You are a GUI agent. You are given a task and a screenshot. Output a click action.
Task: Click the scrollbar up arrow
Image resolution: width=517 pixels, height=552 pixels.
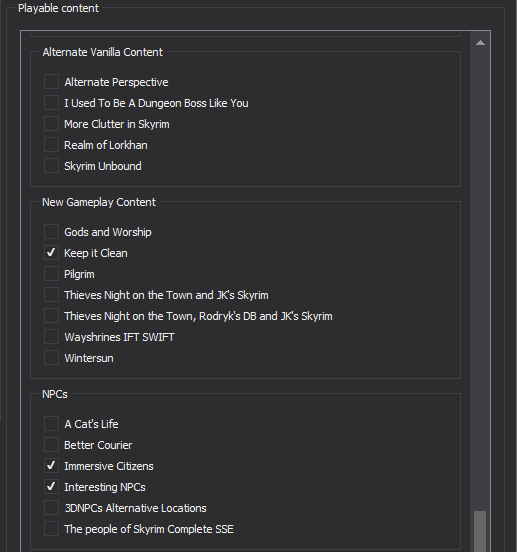480,43
